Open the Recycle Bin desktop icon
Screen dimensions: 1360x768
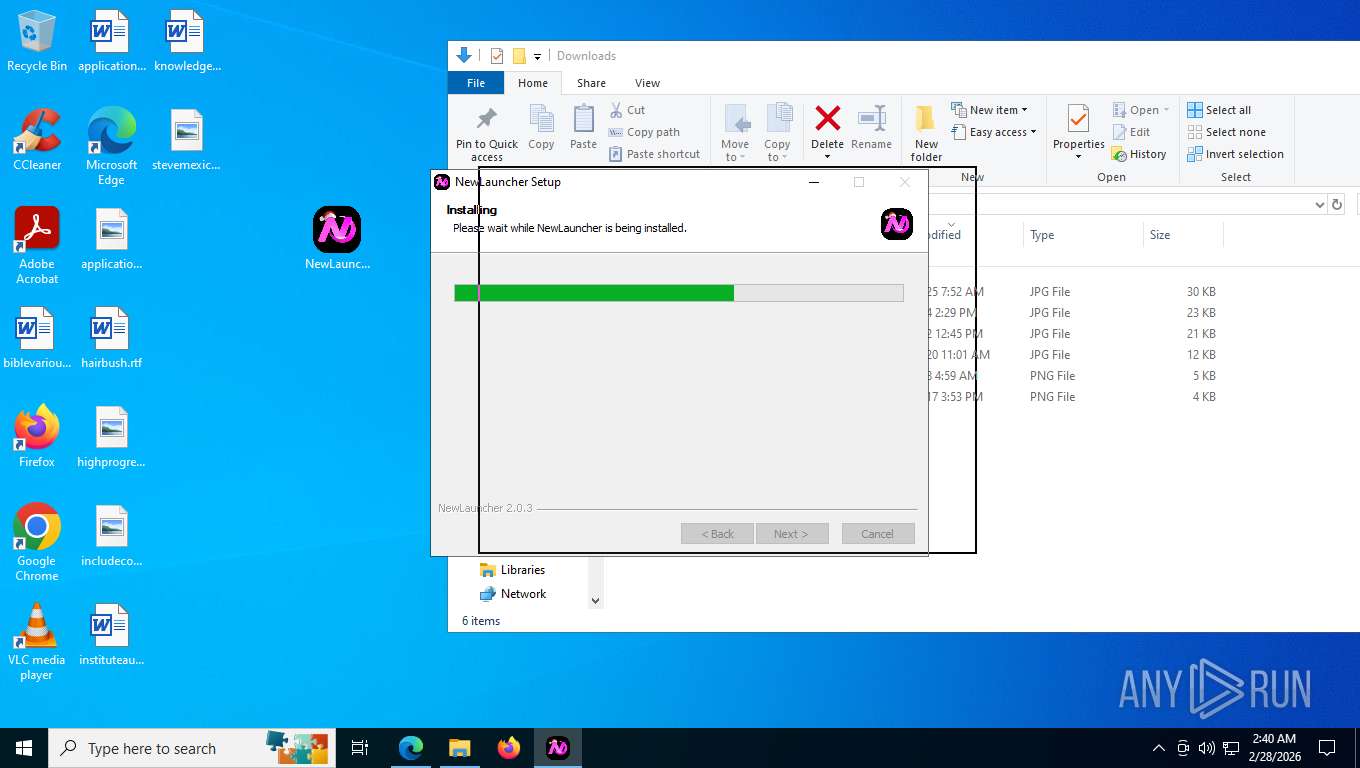[x=37, y=42]
